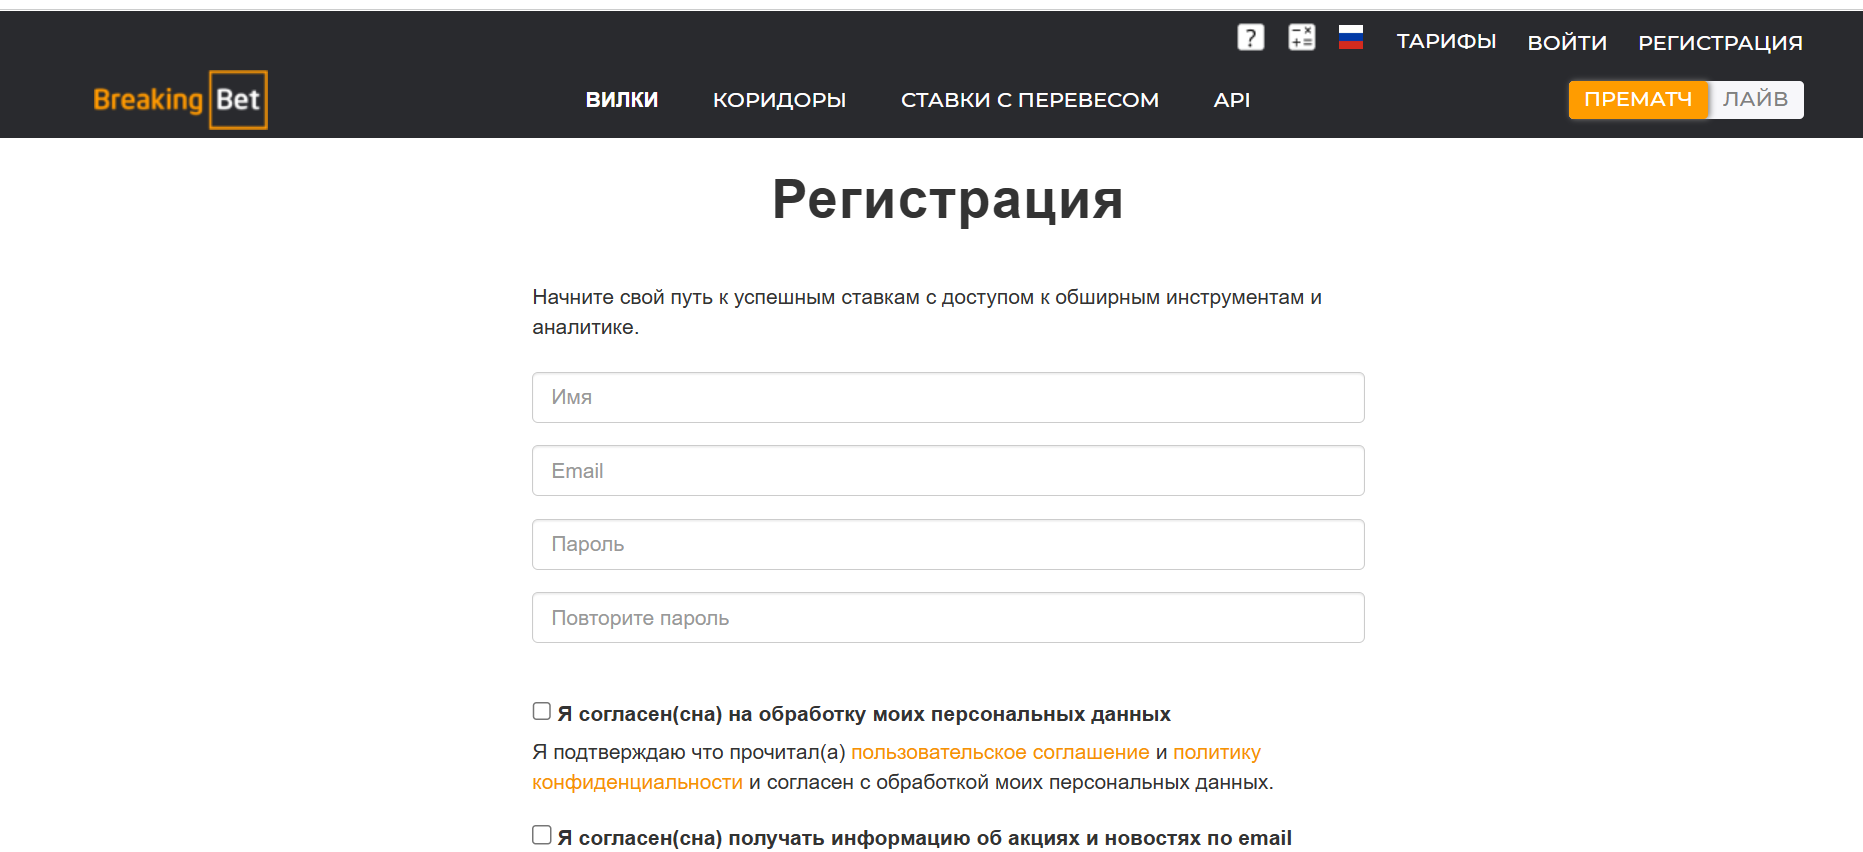Click into the Email field

948,471
